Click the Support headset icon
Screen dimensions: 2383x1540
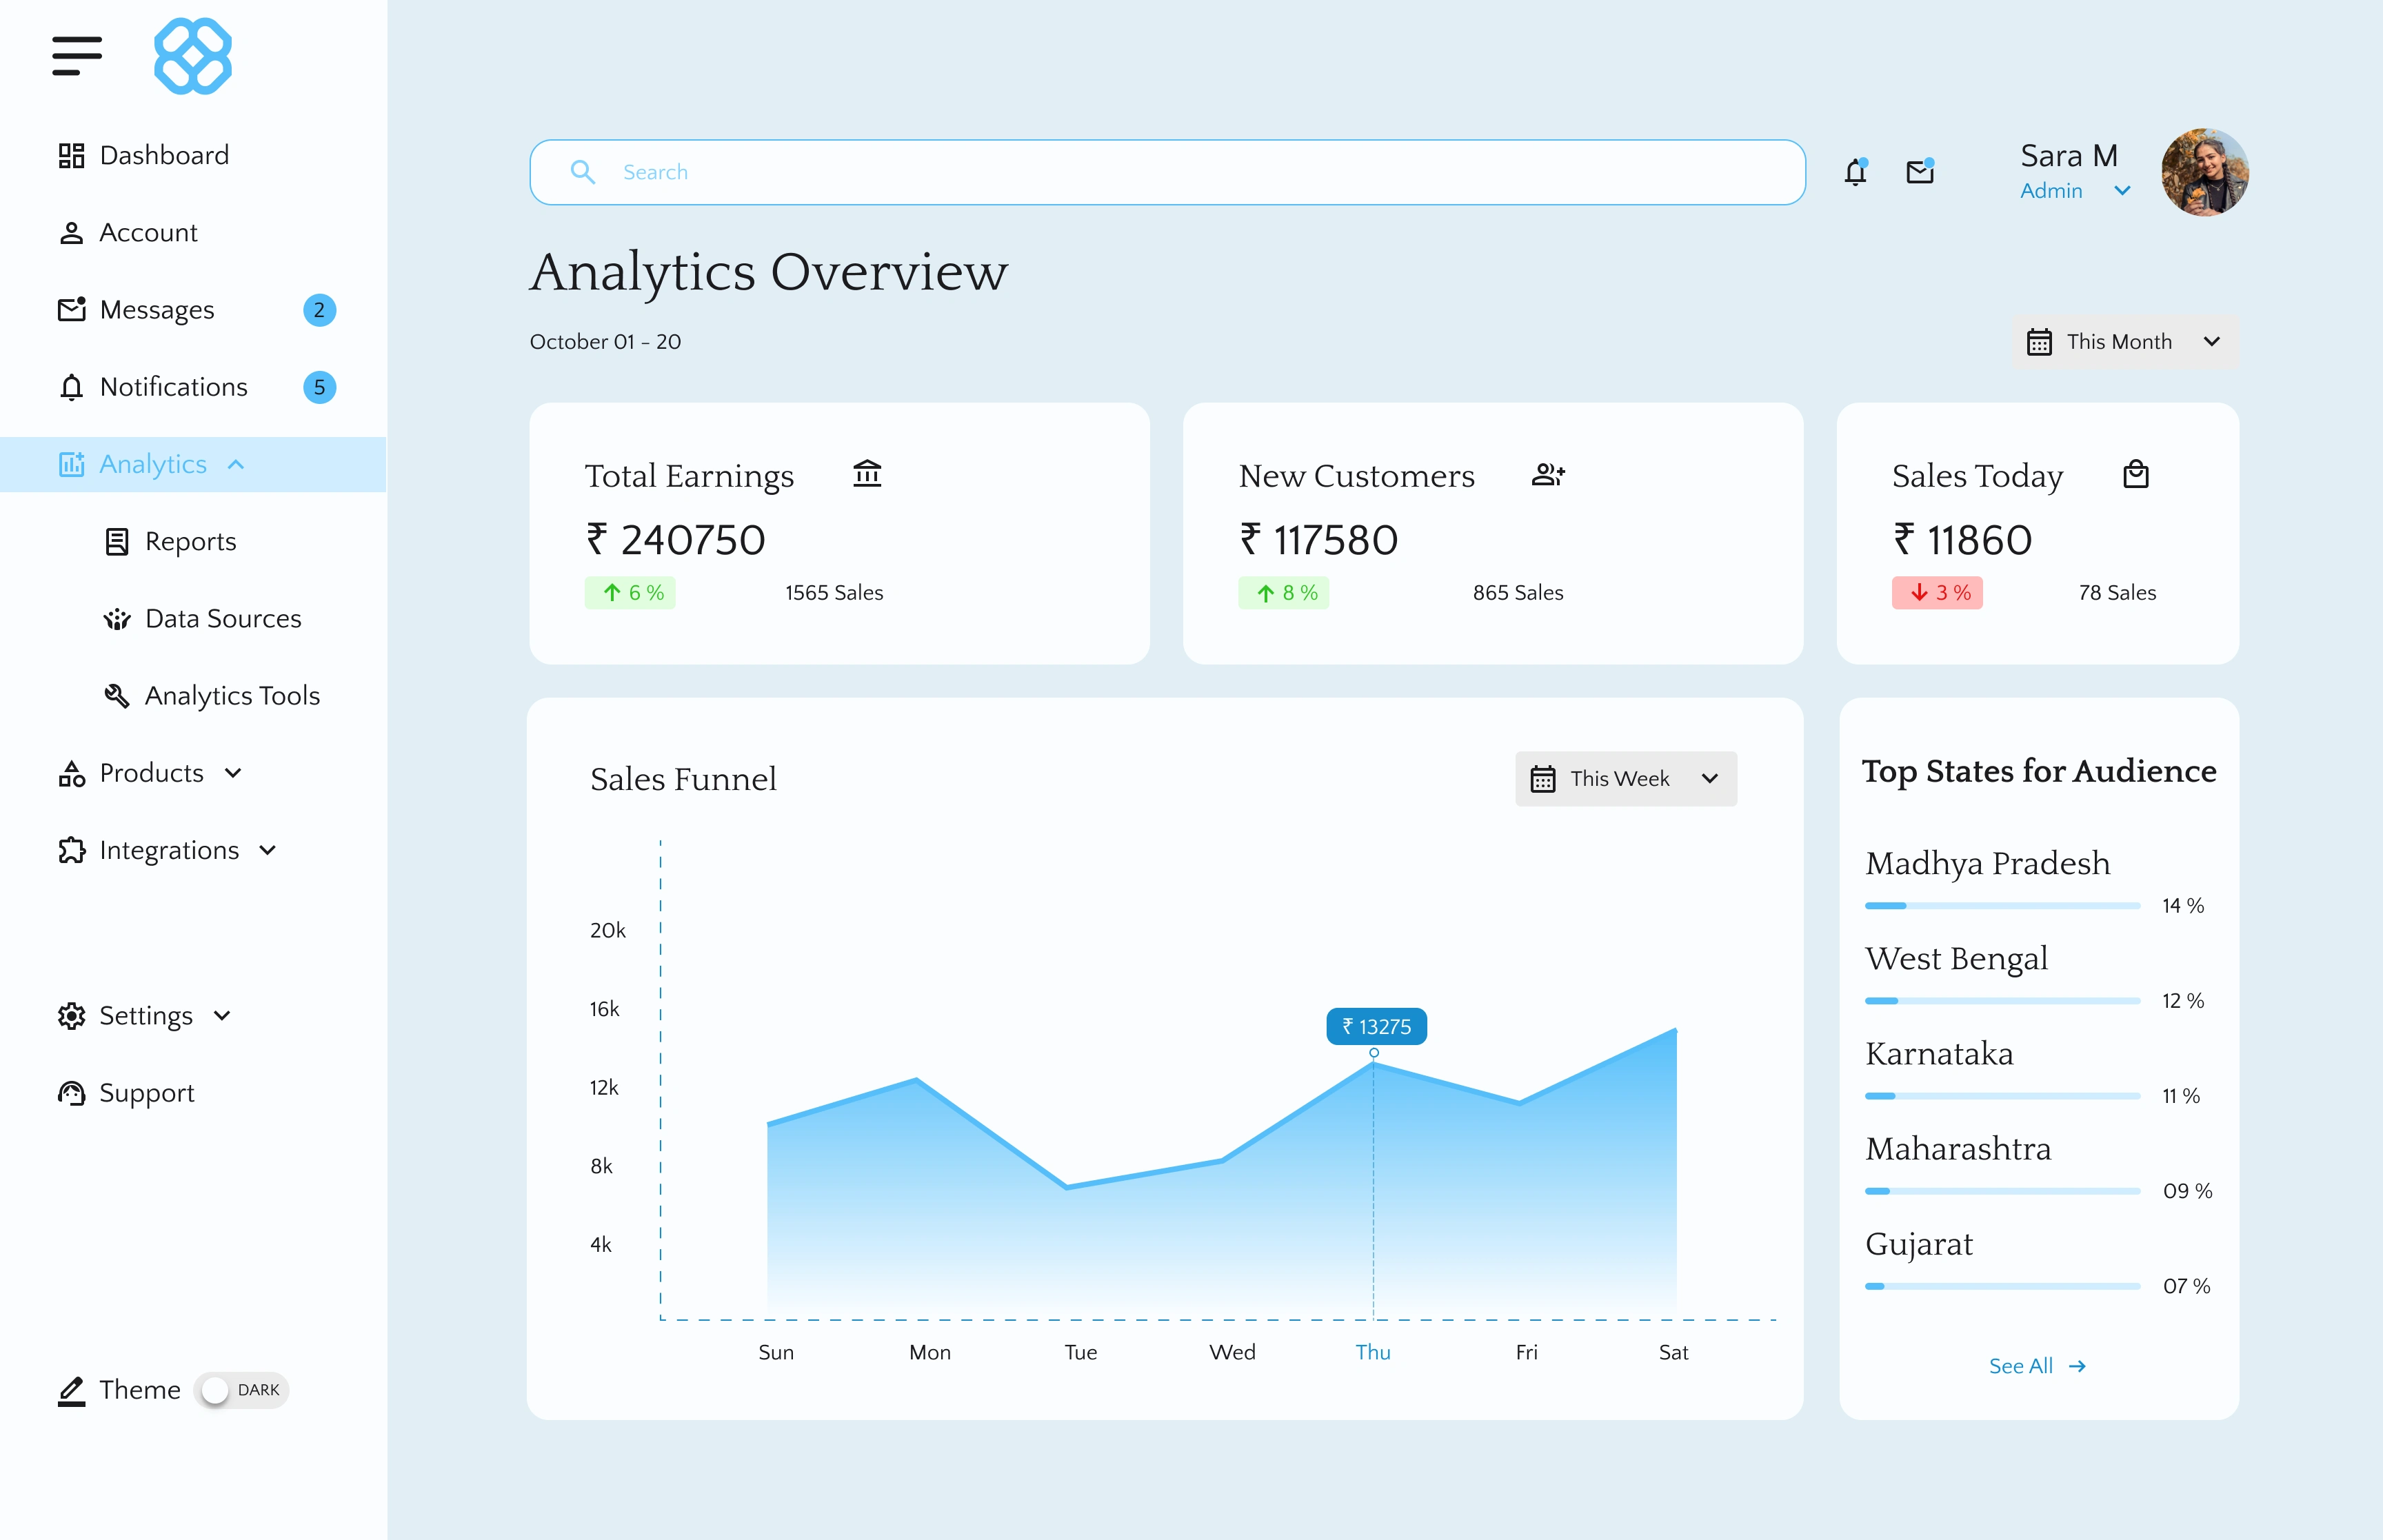coord(71,1093)
